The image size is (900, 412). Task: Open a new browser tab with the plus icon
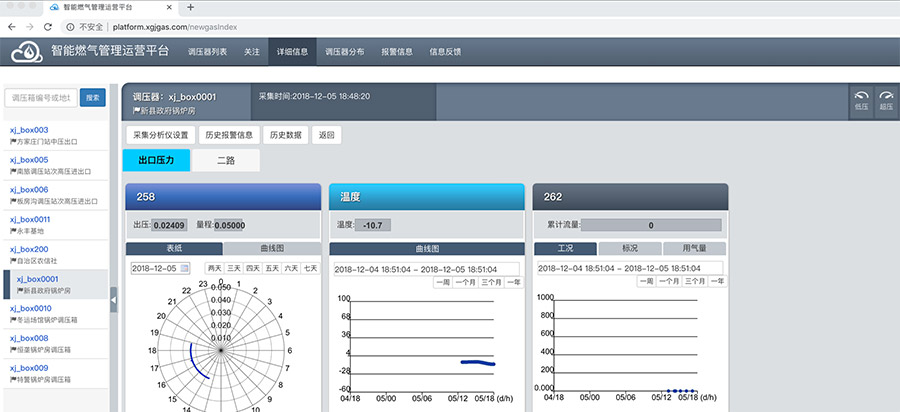(x=191, y=7)
